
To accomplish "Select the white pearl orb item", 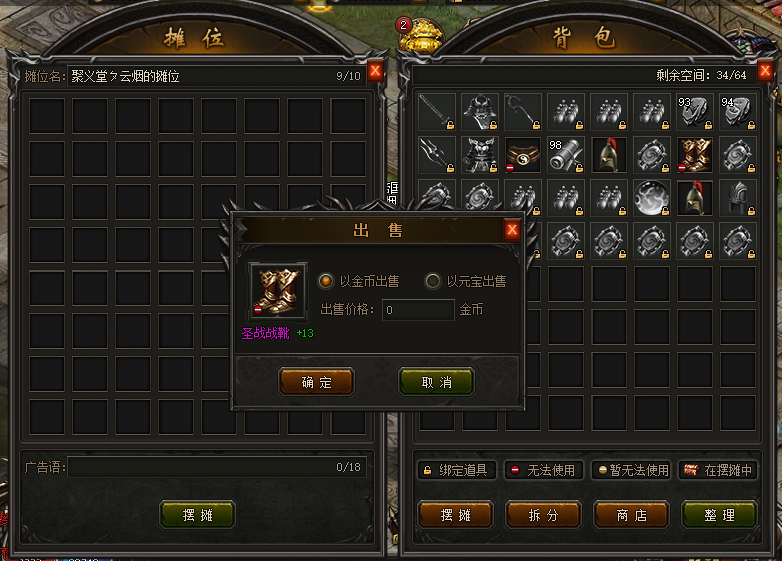I will pos(651,198).
